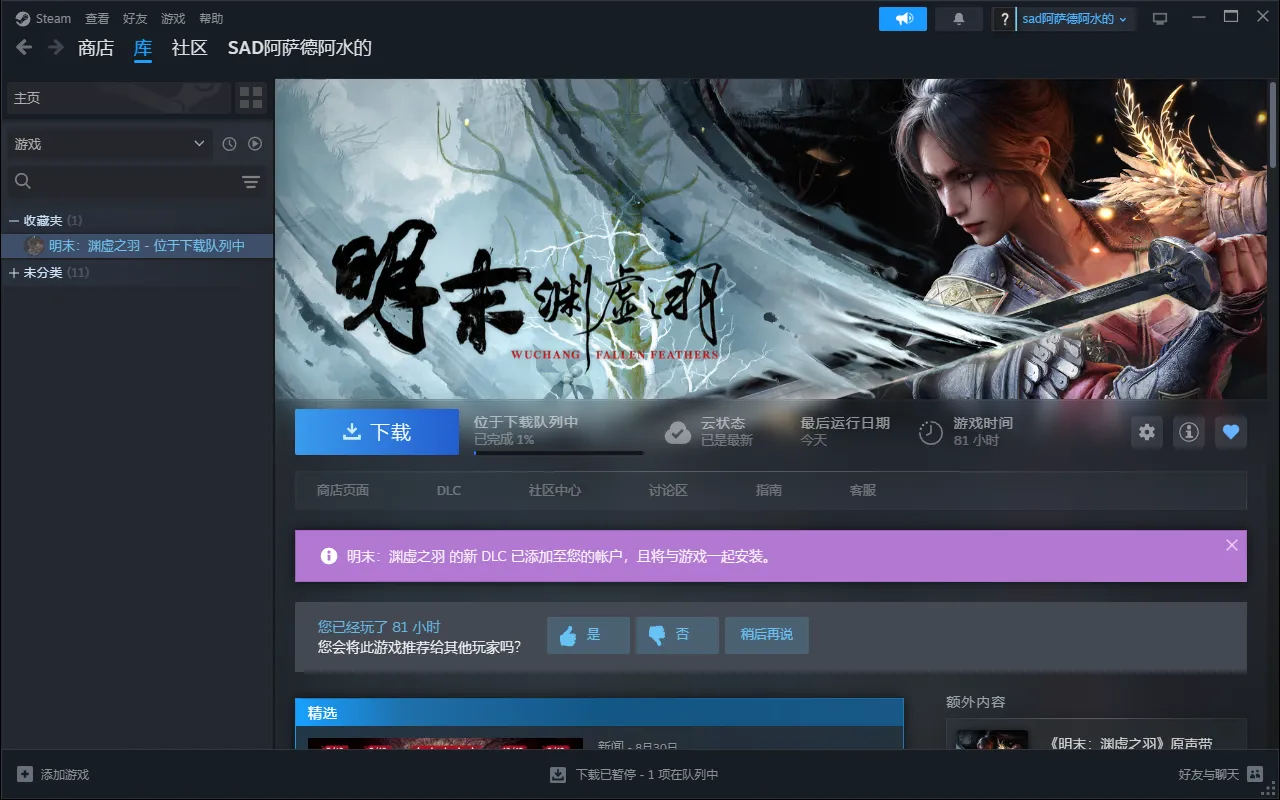Open advanced filter settings icon
Viewport: 1280px width, 800px height.
point(250,181)
